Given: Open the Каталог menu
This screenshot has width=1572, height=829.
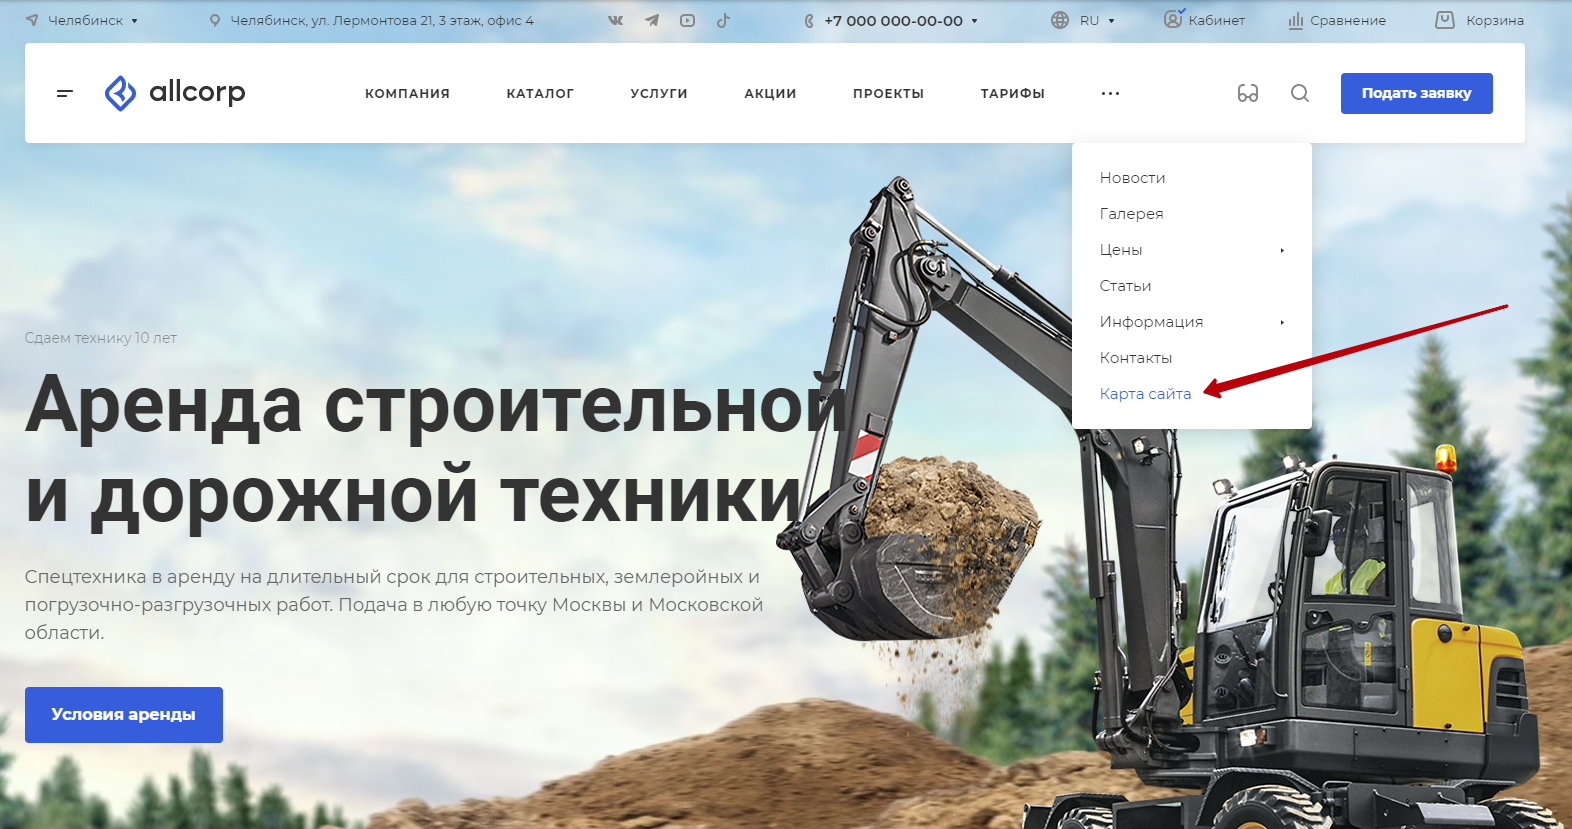Looking at the screenshot, I should click(540, 93).
